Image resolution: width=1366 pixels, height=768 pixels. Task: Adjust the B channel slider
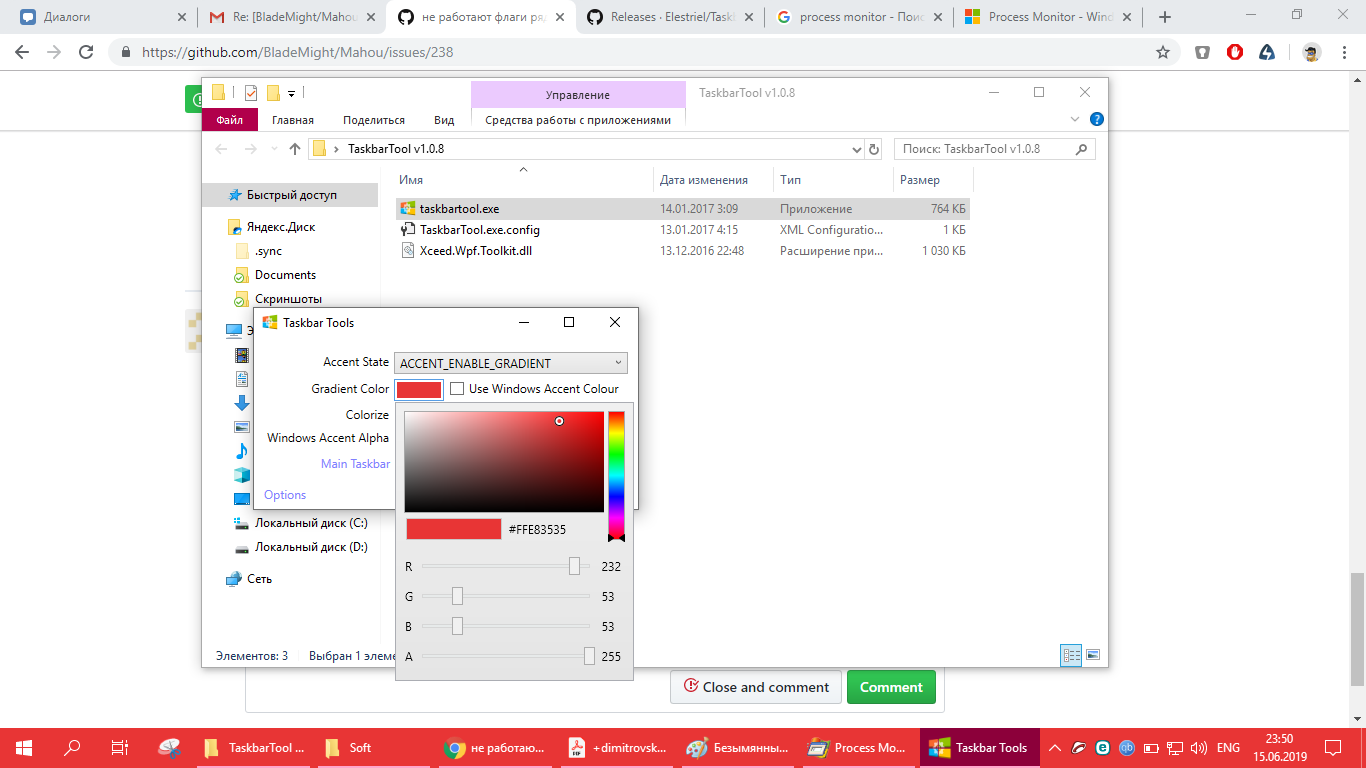tap(505, 626)
